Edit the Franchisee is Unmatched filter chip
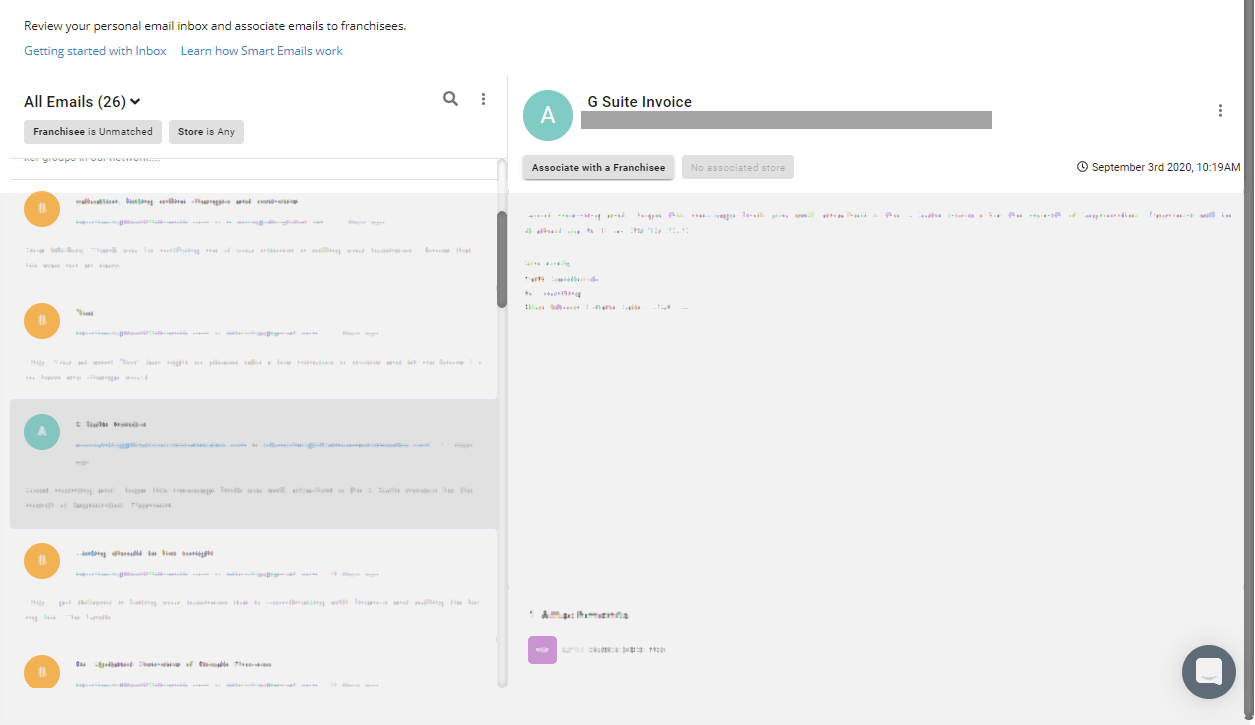This screenshot has height=725, width=1255. pos(93,132)
